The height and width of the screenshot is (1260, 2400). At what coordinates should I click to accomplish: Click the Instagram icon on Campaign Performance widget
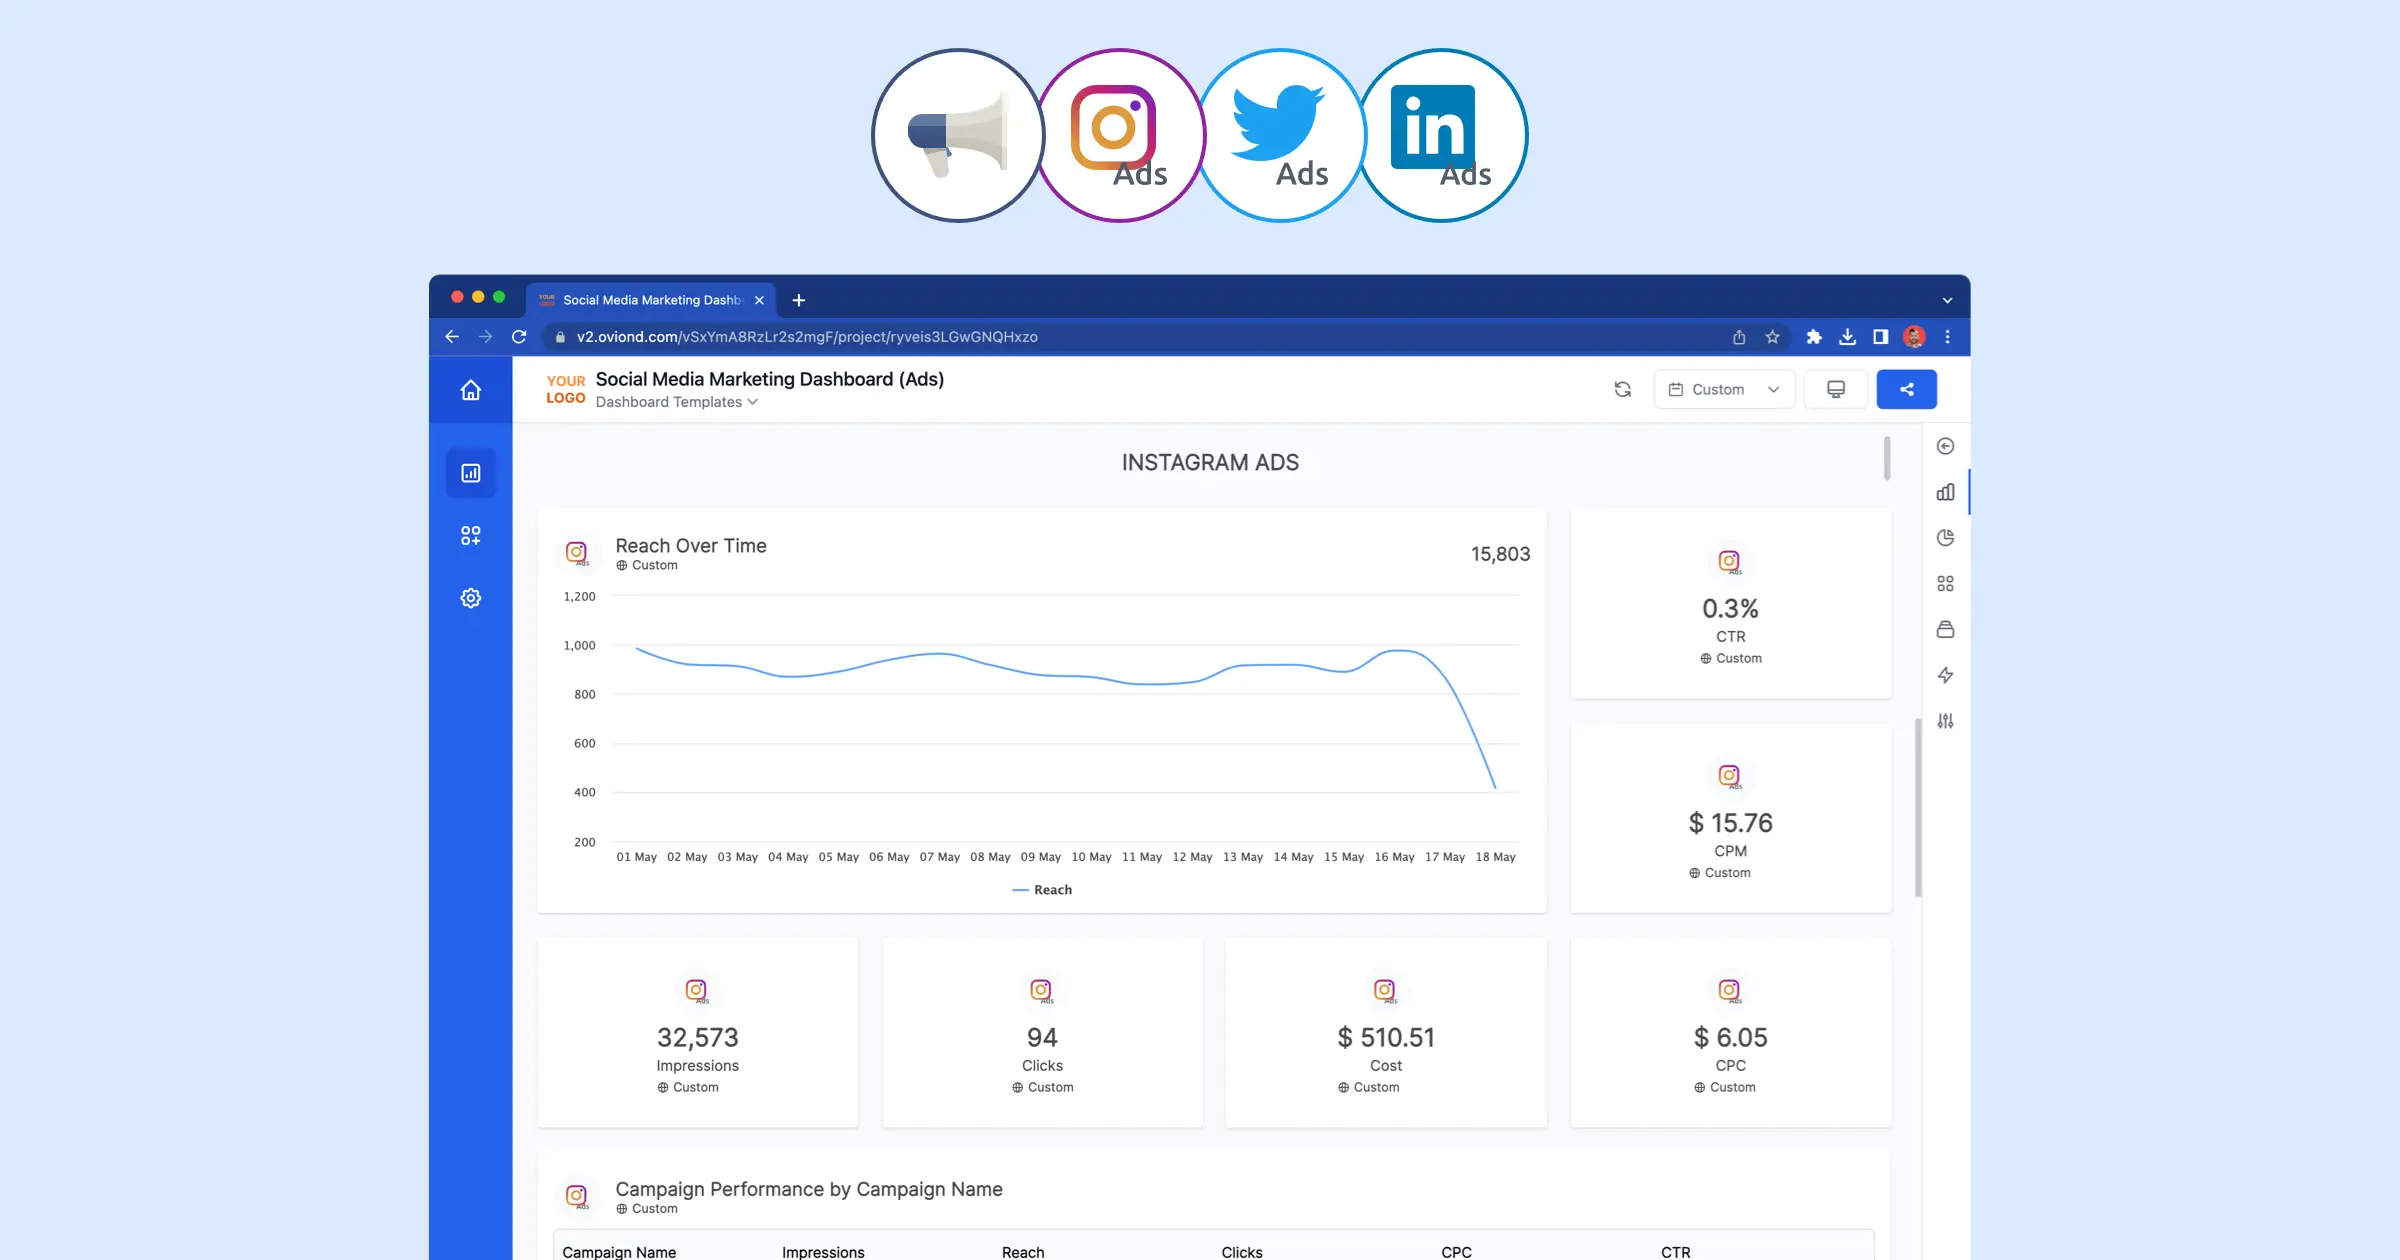[x=577, y=1196]
